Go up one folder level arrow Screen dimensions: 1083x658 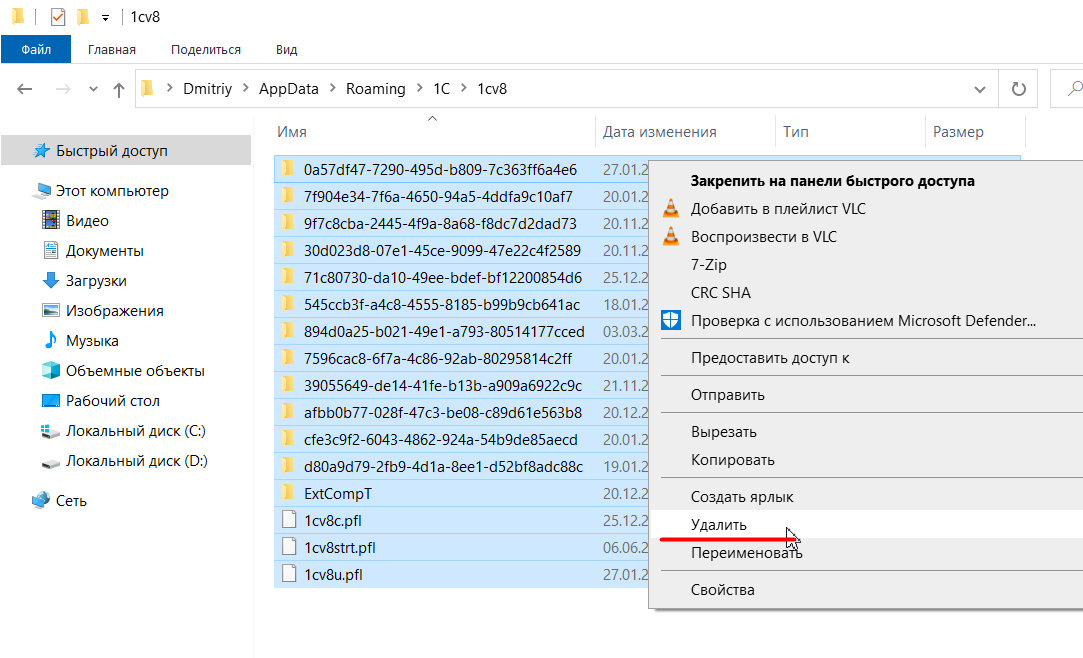coord(119,89)
